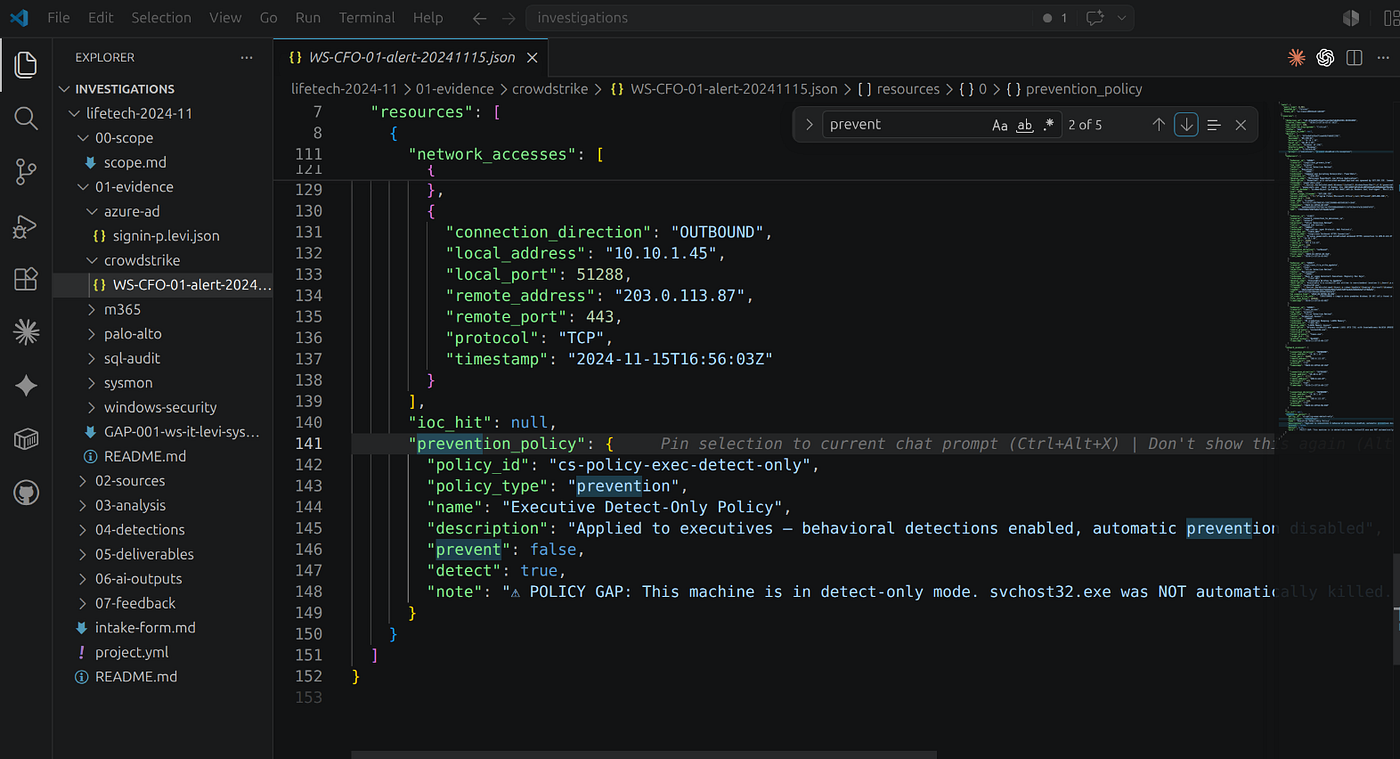The height and width of the screenshot is (759, 1400).
Task: Open the GitHub view in activity bar
Action: 26,492
